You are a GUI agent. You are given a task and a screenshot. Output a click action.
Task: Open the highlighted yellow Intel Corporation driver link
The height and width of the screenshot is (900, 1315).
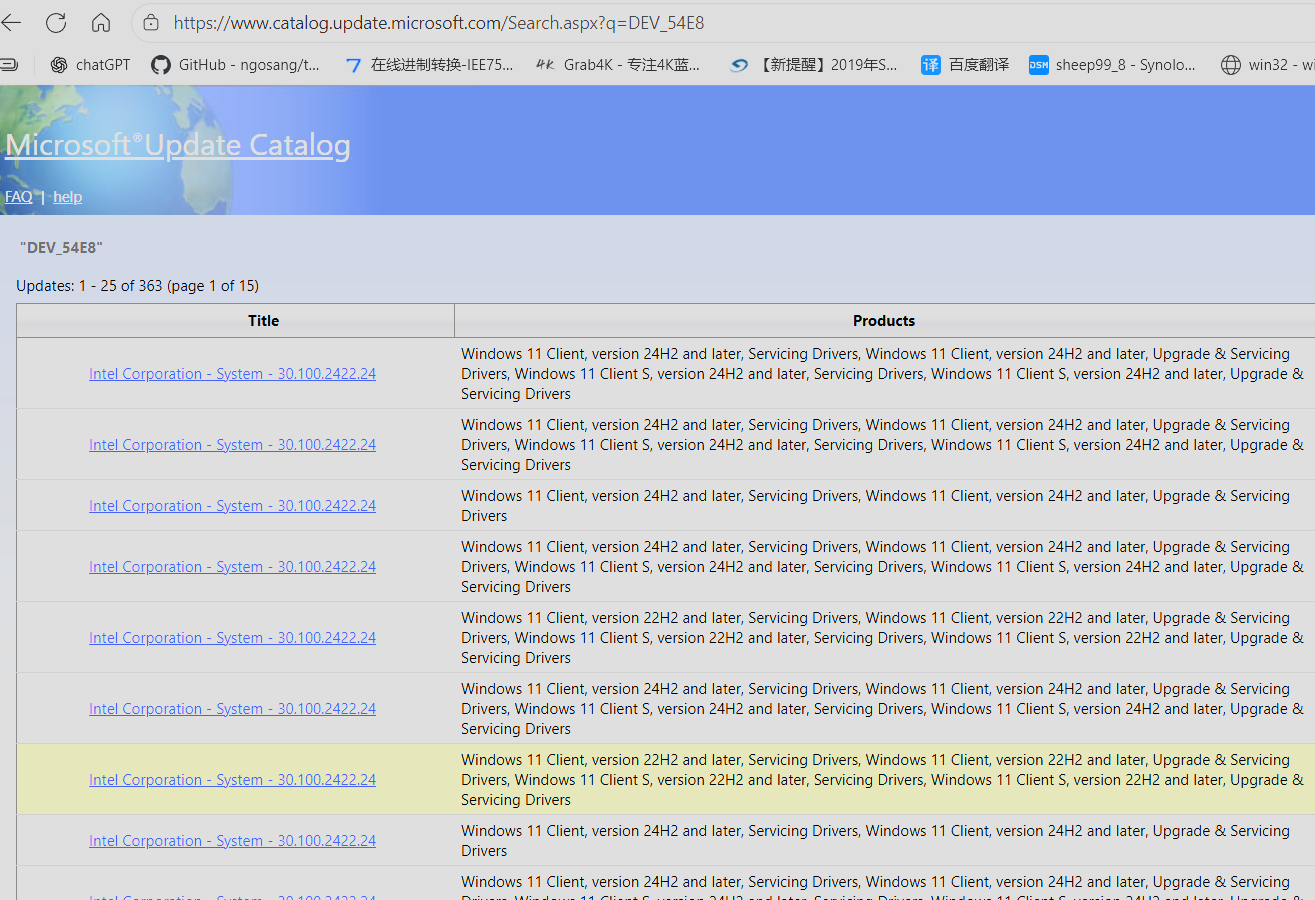click(x=232, y=779)
